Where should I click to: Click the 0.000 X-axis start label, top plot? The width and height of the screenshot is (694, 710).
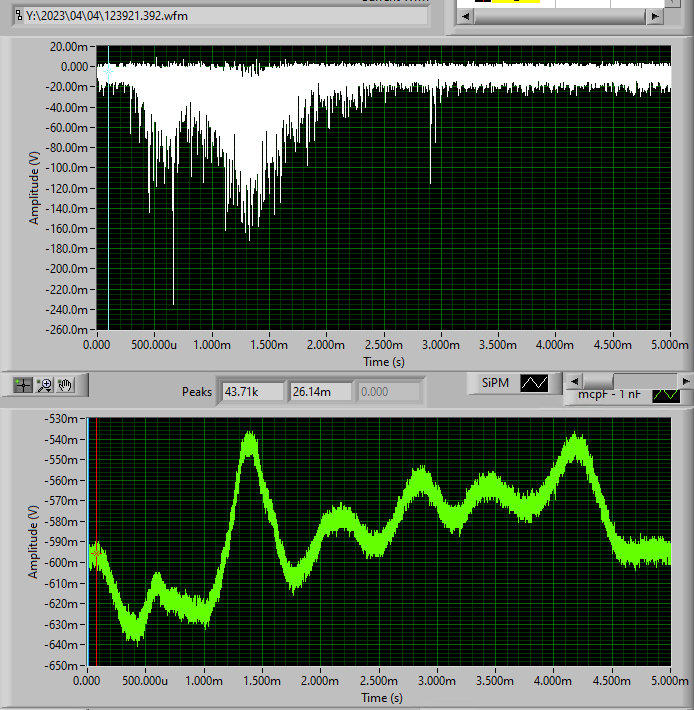click(96, 345)
